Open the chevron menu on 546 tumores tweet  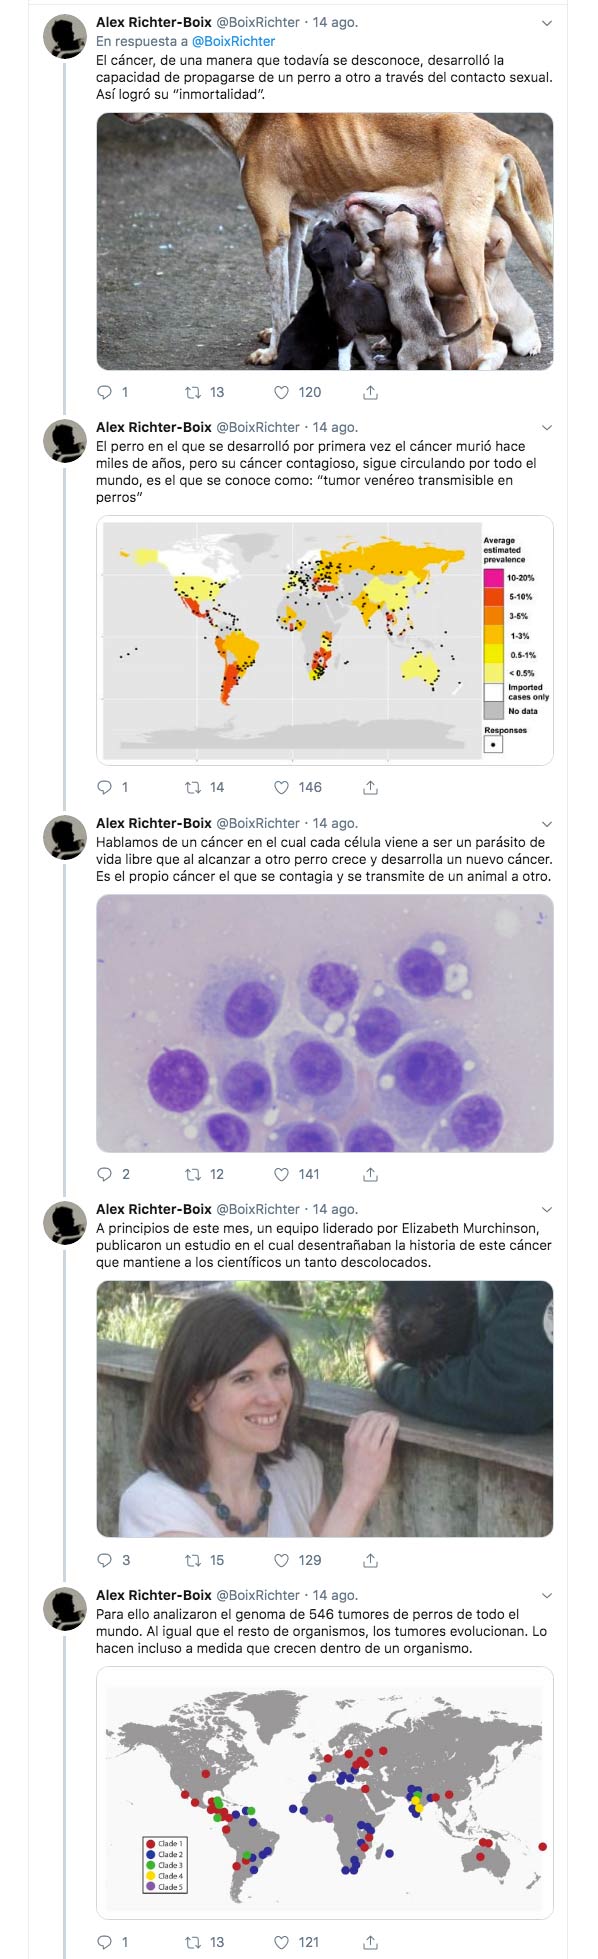[546, 1596]
